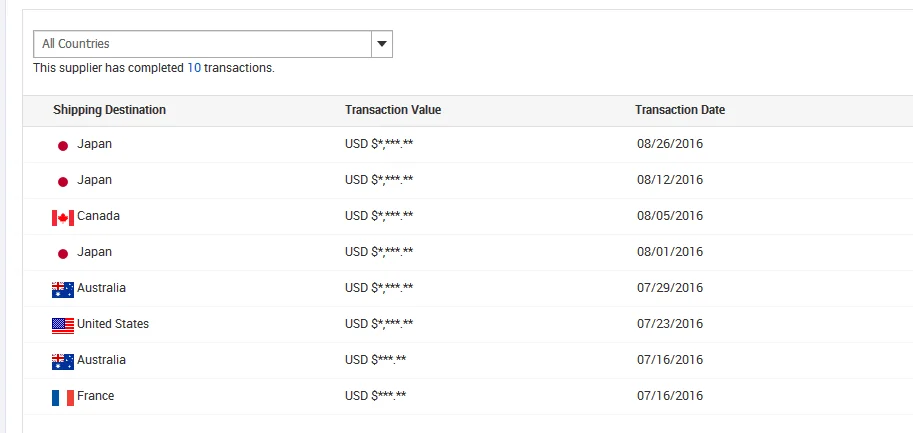Click the Japan flag in the 08/12/2016 row
913x433 pixels.
pos(63,181)
